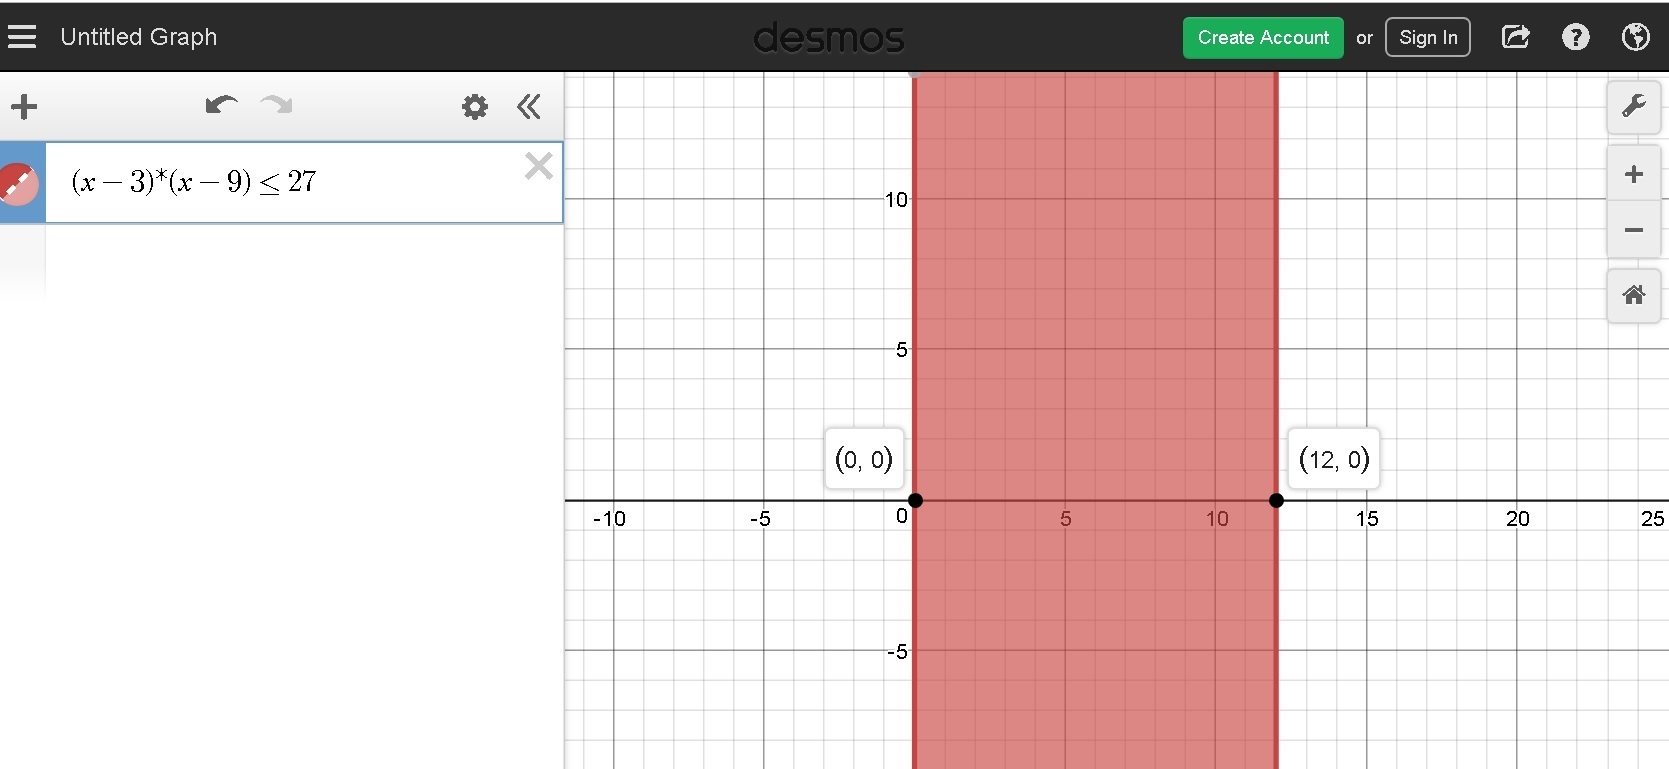Zoom out of the graph
The width and height of the screenshot is (1669, 769).
1633,230
